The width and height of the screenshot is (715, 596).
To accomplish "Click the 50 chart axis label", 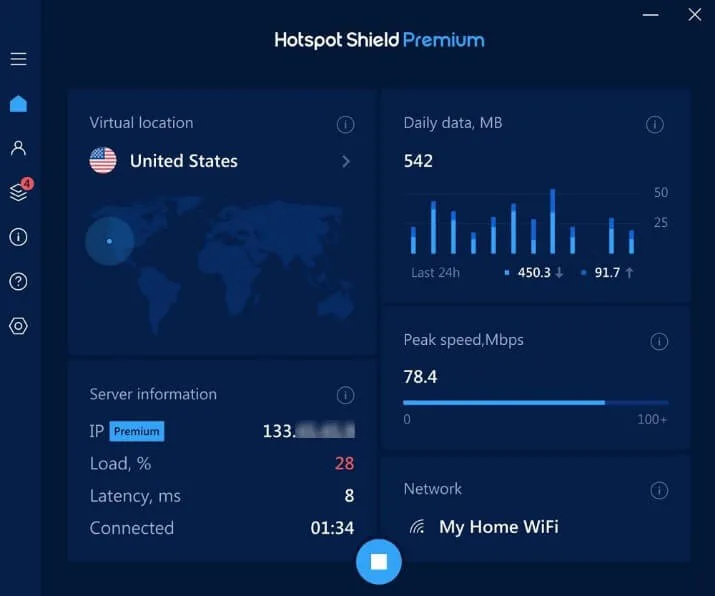I will click(661, 192).
